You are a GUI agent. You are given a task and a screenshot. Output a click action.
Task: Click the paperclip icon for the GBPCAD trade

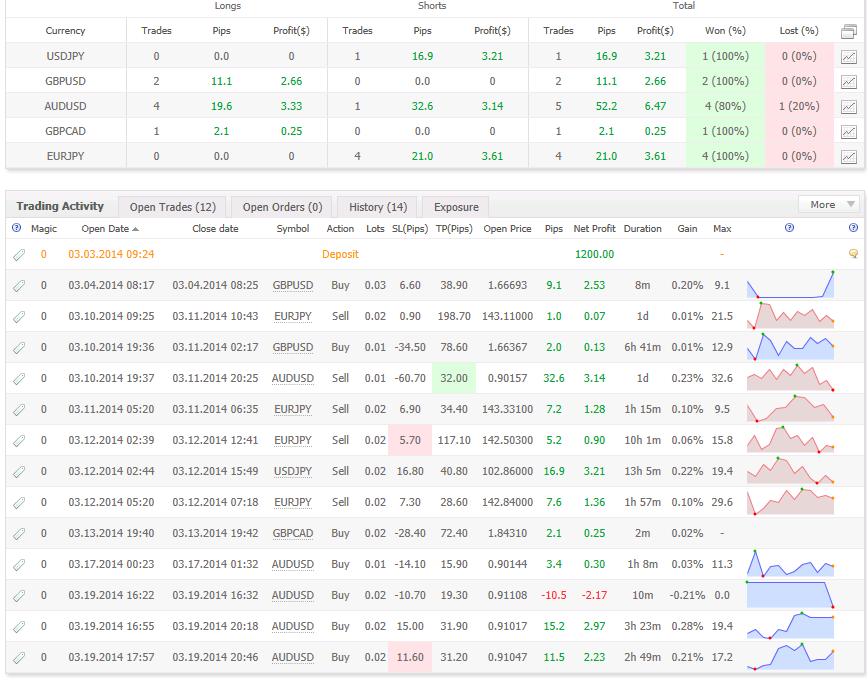coord(18,534)
